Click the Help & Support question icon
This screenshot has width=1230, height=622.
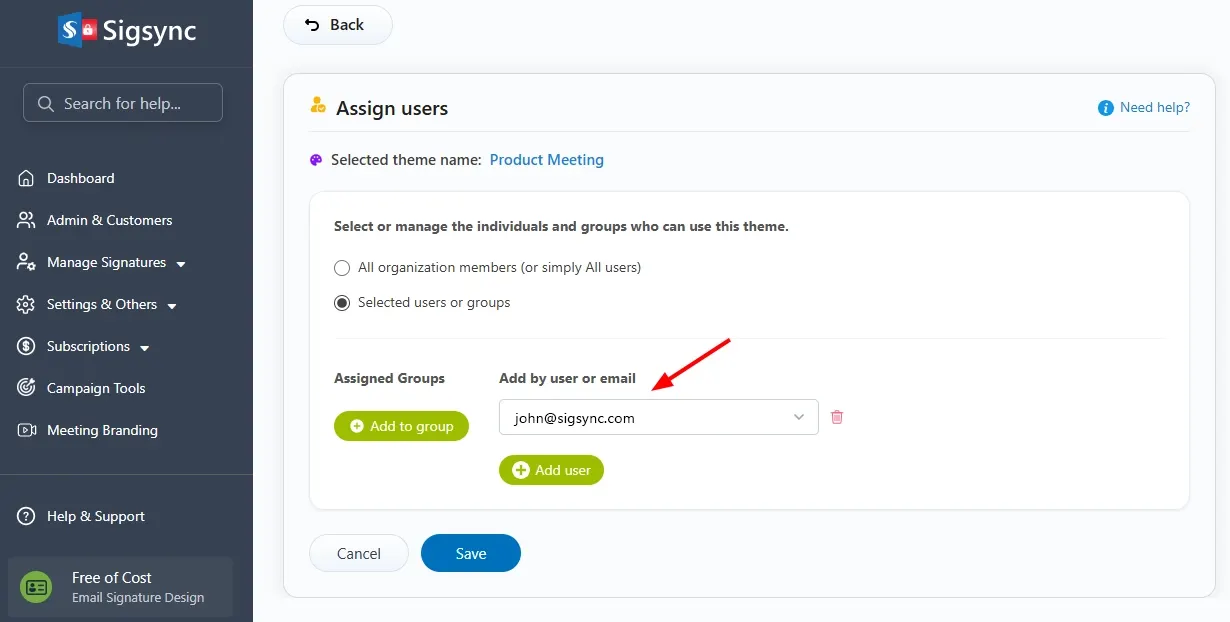click(x=27, y=516)
